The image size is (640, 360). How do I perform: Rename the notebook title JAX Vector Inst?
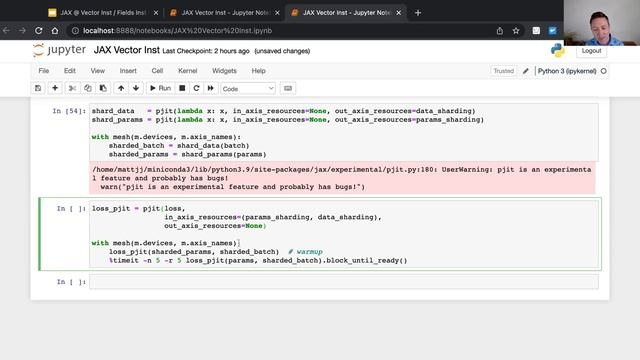127,50
